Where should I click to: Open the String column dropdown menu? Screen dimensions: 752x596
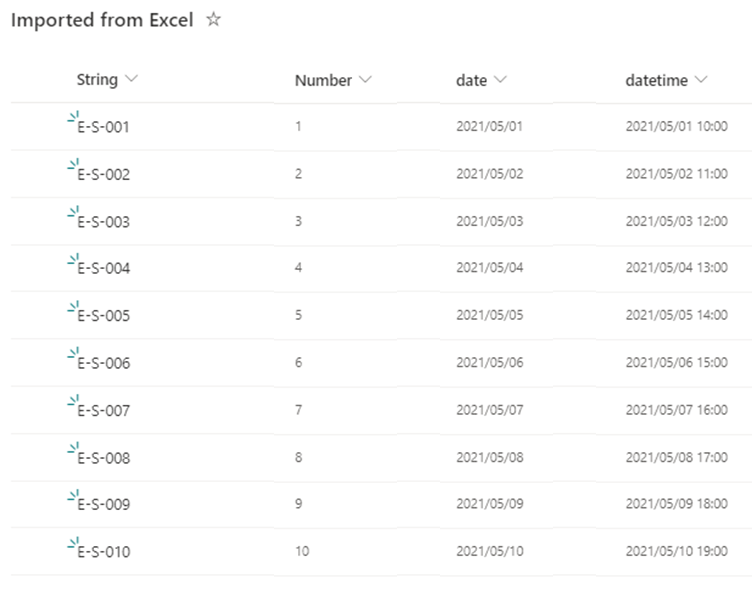tap(132, 80)
